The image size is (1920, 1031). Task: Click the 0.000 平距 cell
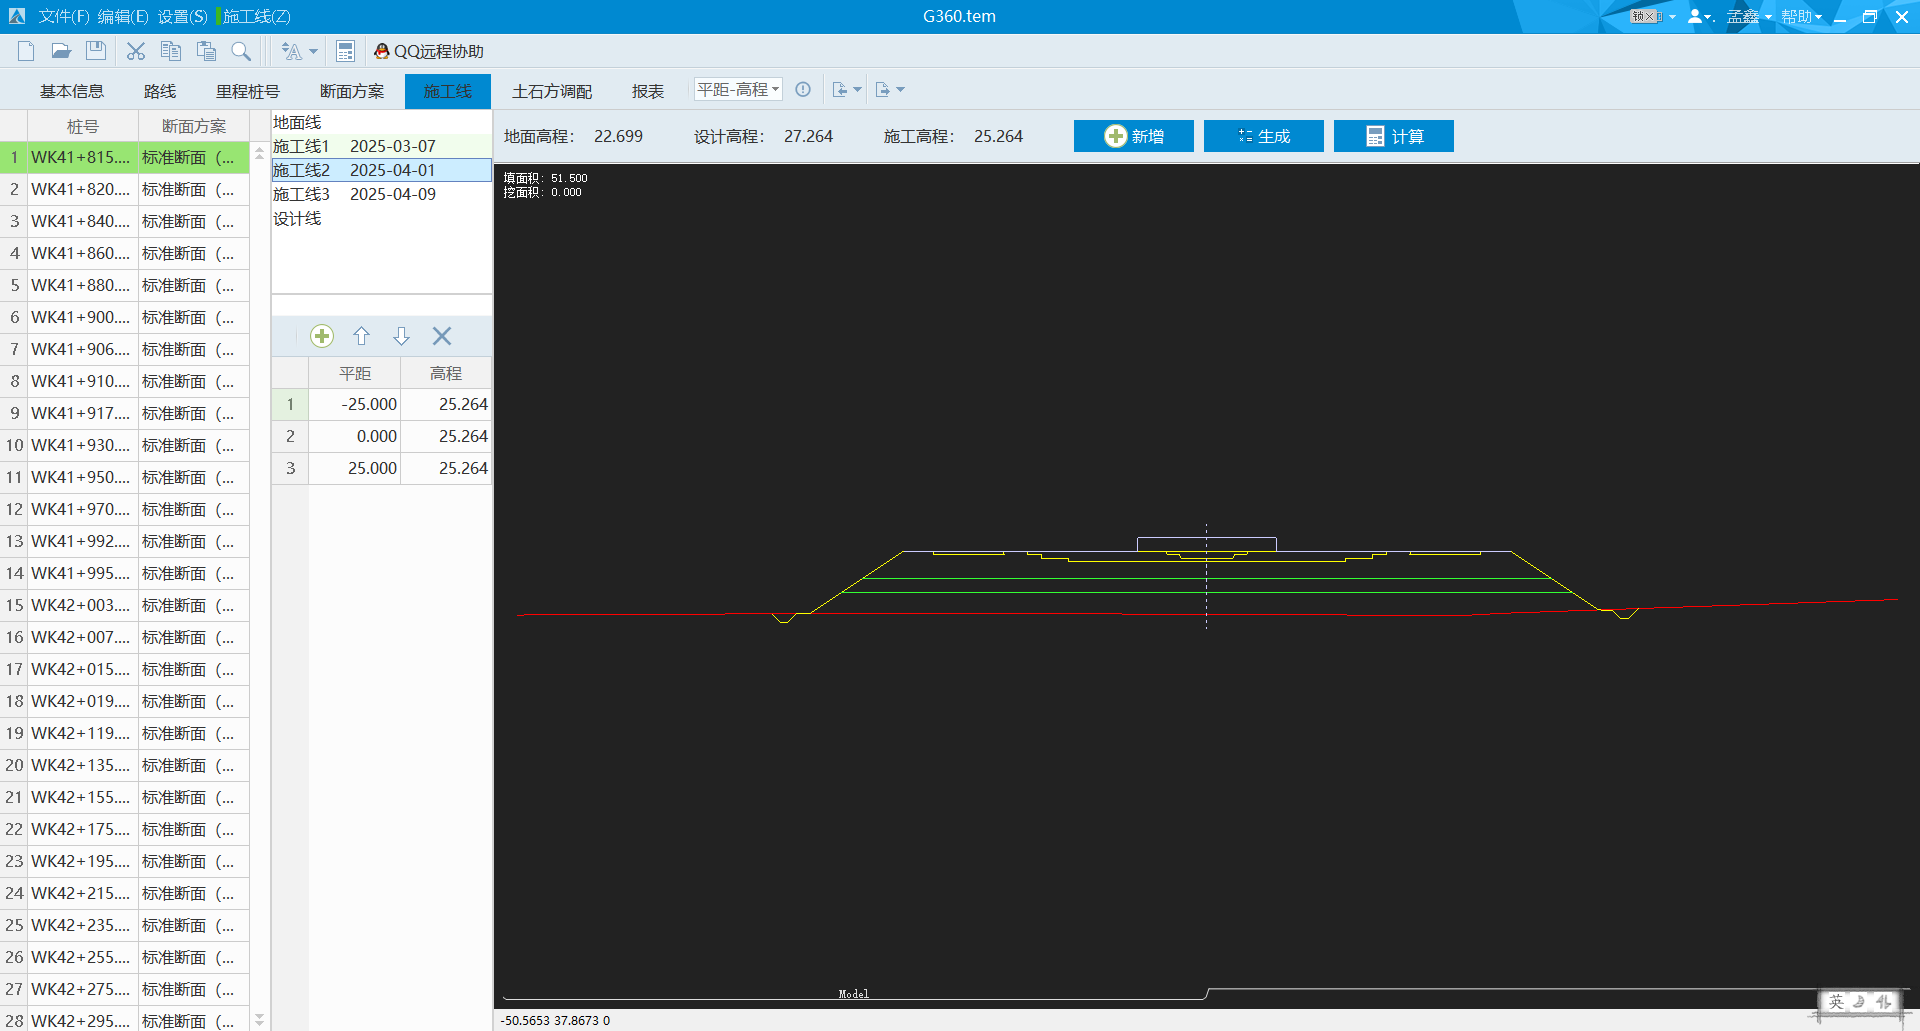click(355, 436)
